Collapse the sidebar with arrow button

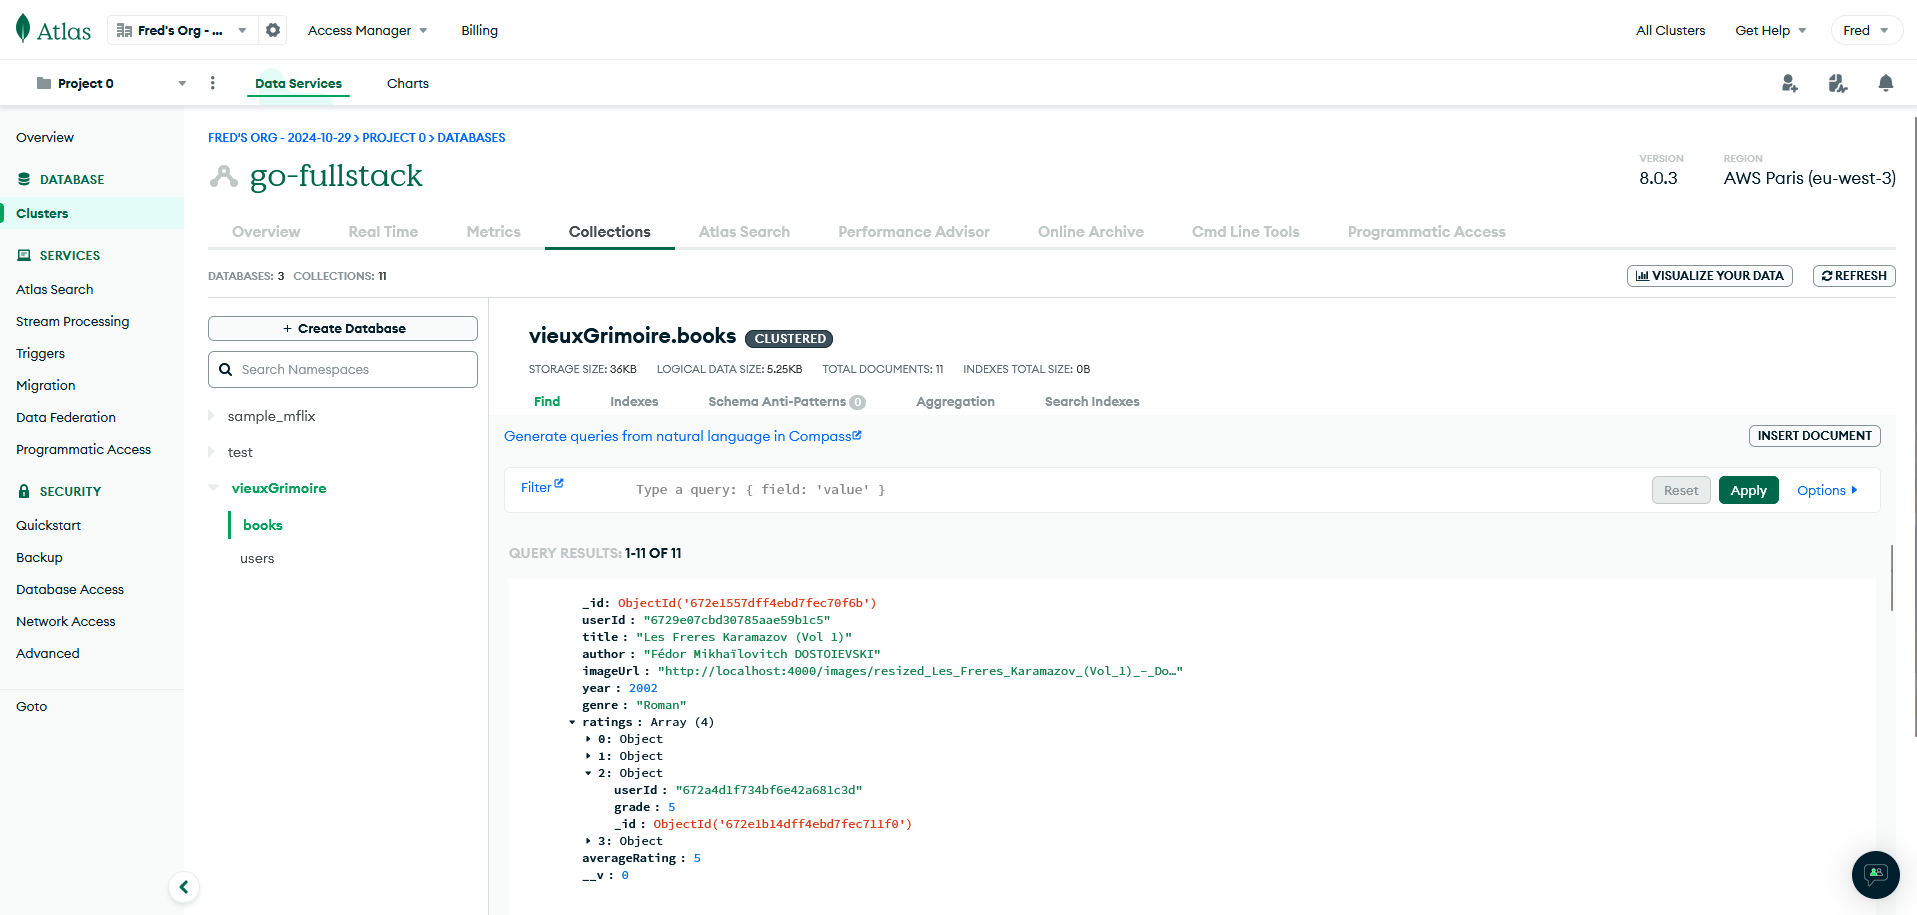tap(184, 887)
